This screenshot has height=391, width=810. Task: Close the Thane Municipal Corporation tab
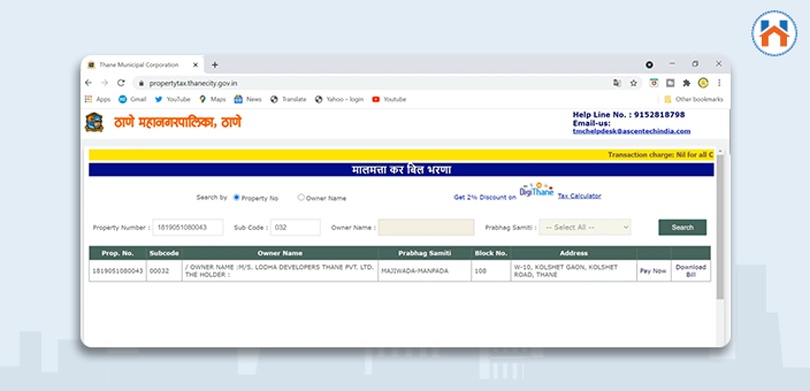tap(195, 65)
